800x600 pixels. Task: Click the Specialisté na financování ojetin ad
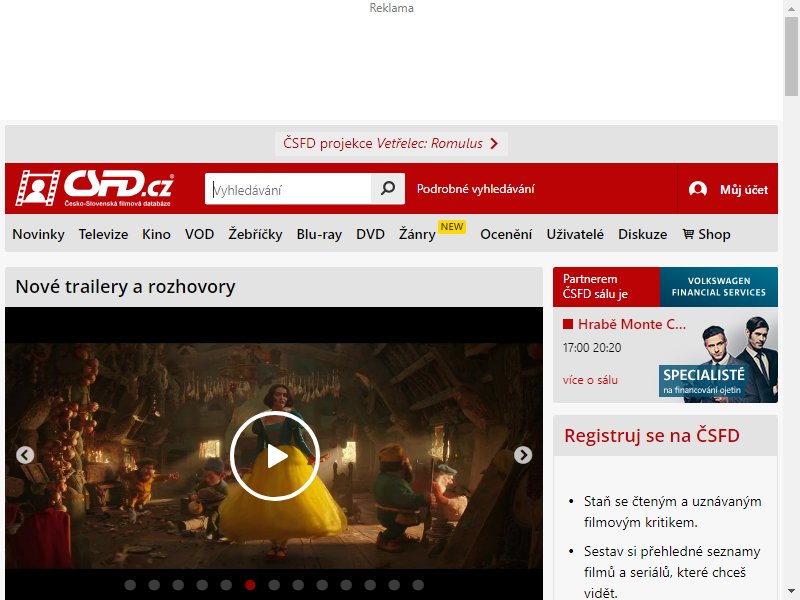tap(718, 359)
